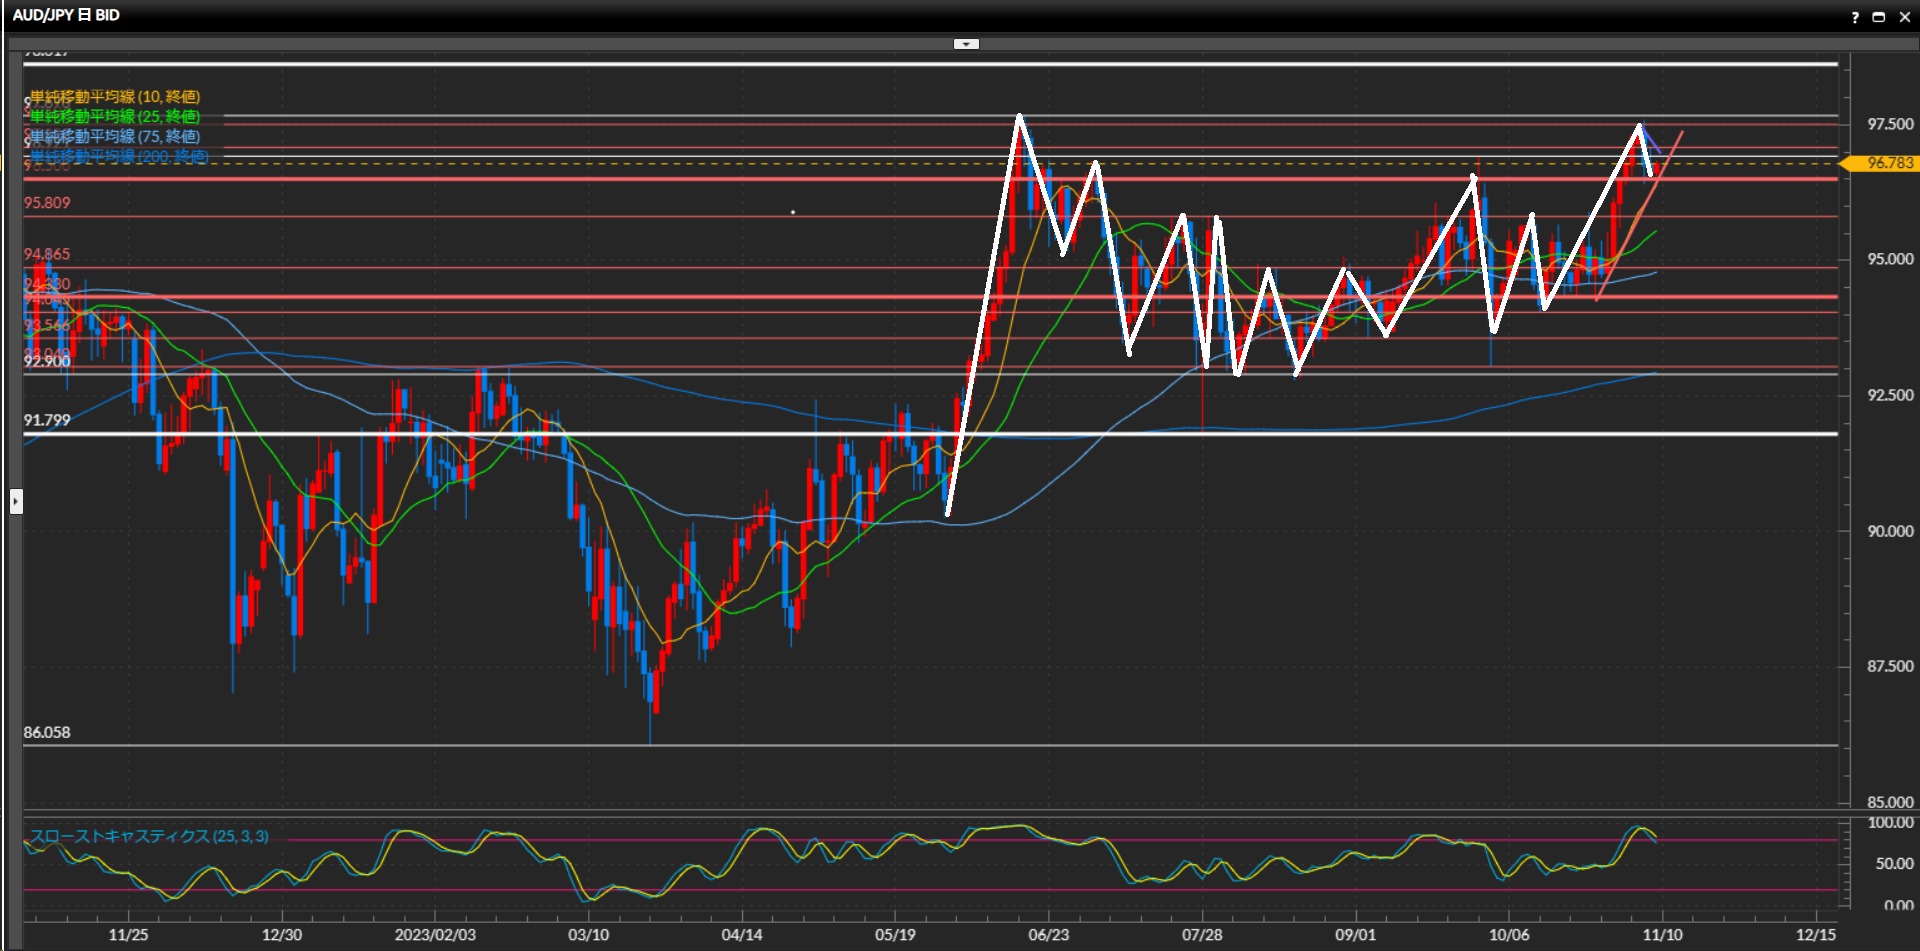The height and width of the screenshot is (951, 1920).
Task: Click the 94.865 red line label
Action: click(47, 255)
